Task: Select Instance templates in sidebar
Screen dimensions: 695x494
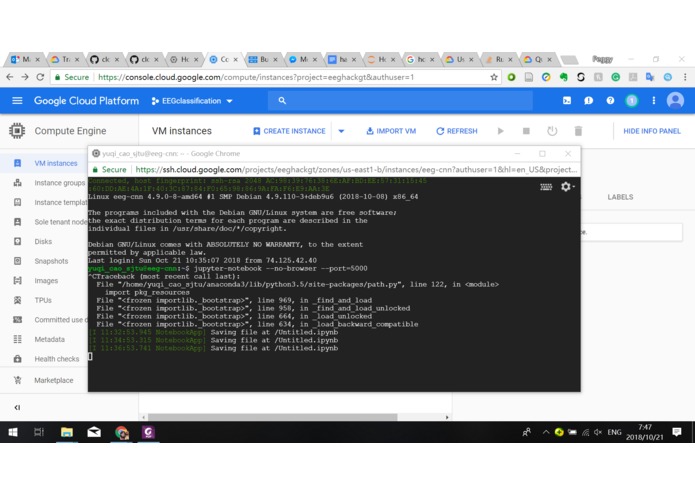Action: tap(61, 202)
